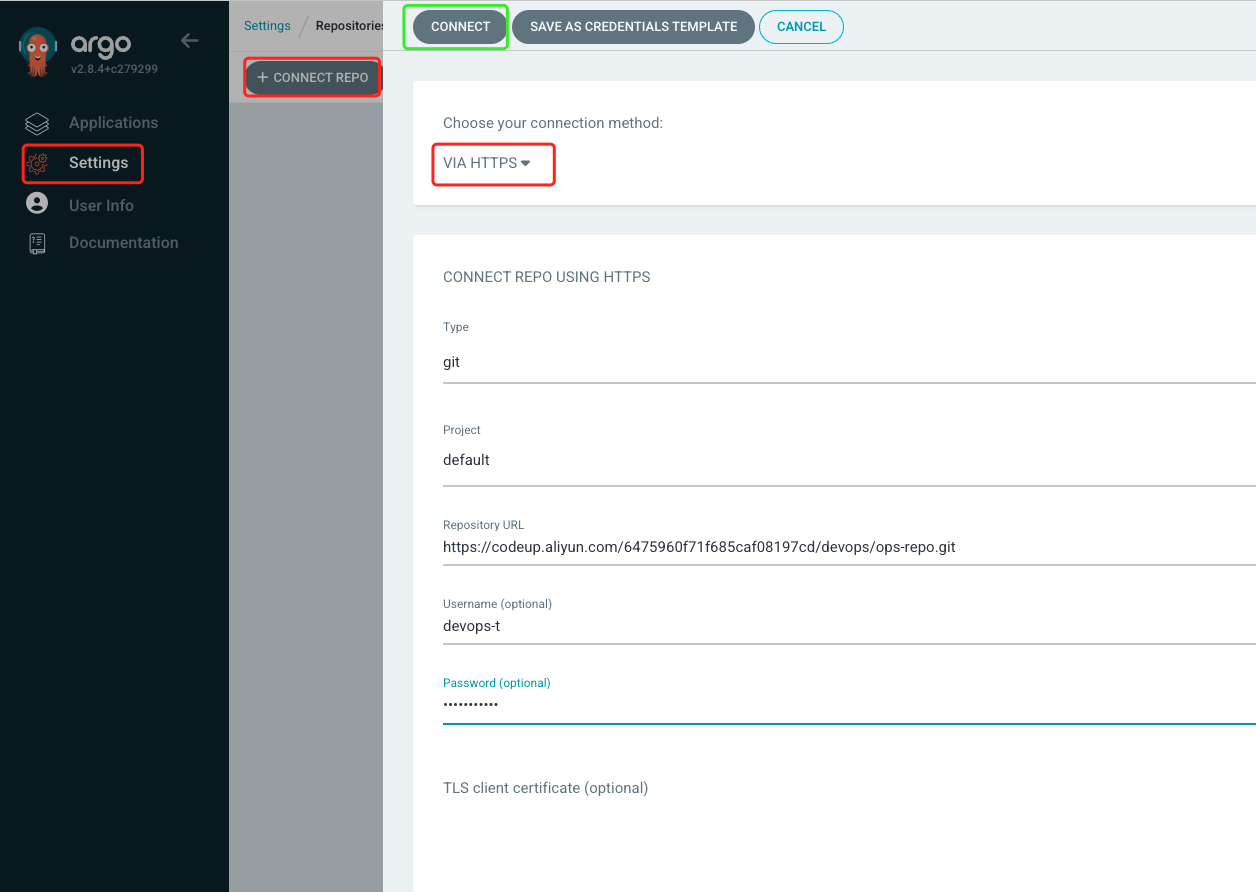
Task: Focus the Repository URL input field
Action: pyautogui.click(x=849, y=547)
